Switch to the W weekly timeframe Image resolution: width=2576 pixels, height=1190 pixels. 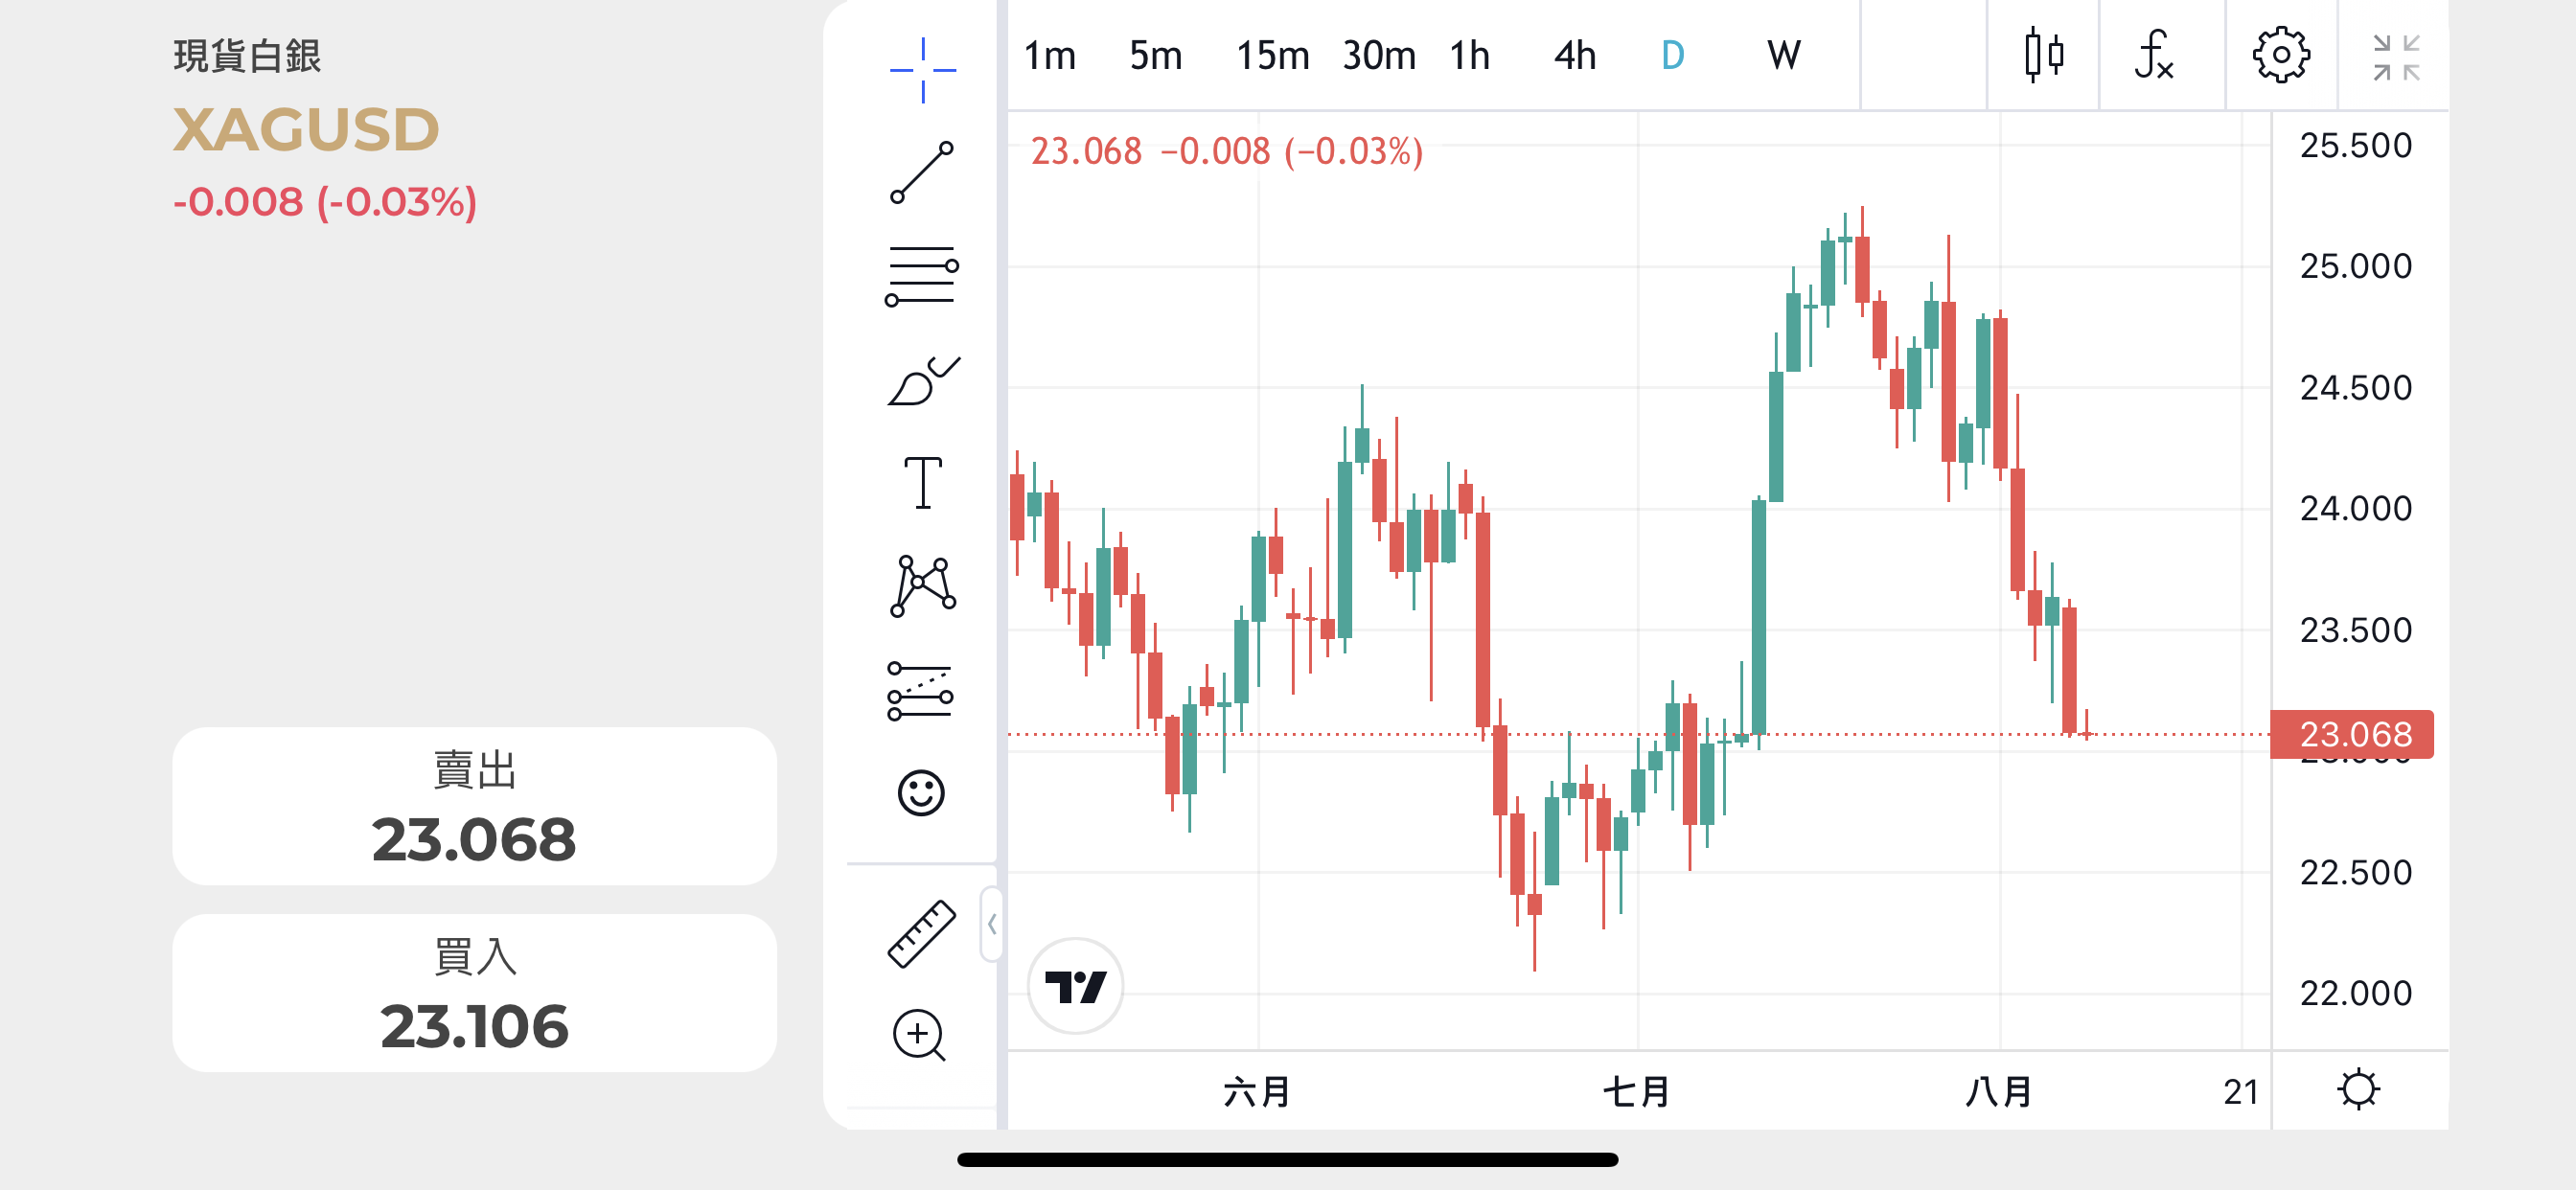pos(1783,55)
